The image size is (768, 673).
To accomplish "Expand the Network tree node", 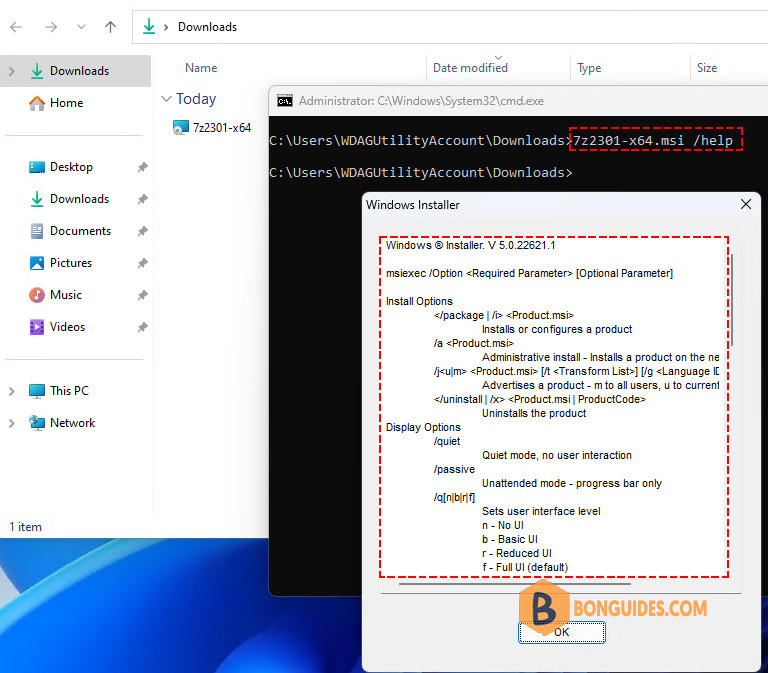I will [12, 423].
